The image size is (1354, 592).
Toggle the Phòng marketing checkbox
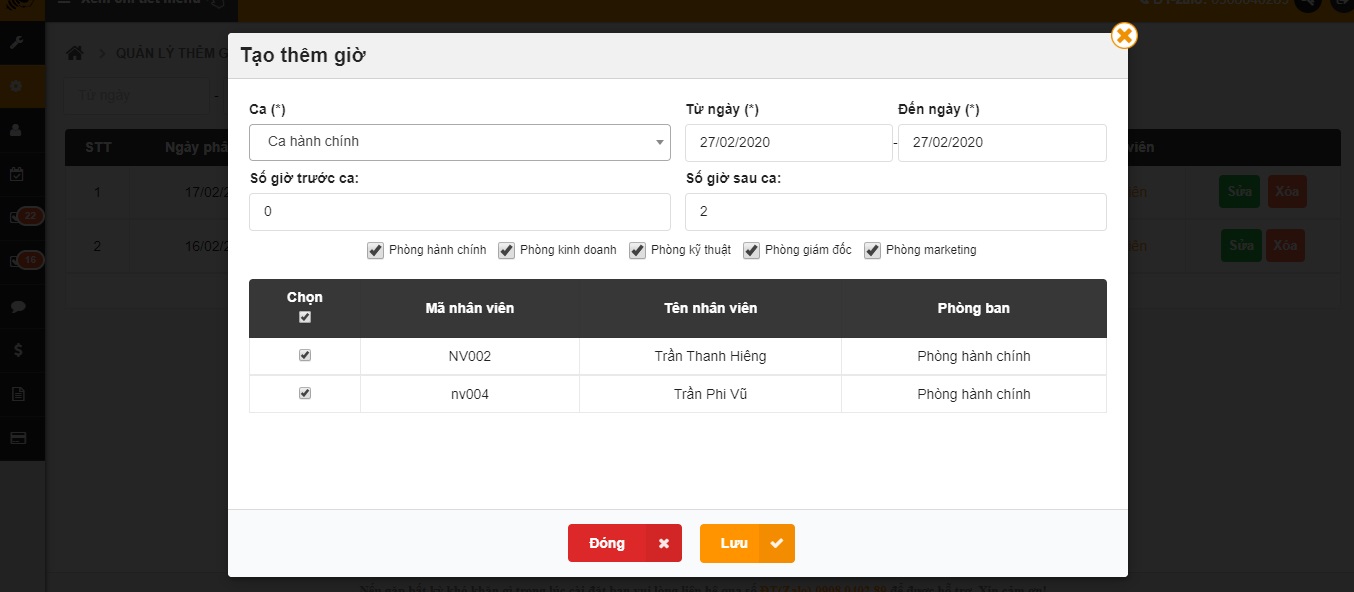(872, 250)
